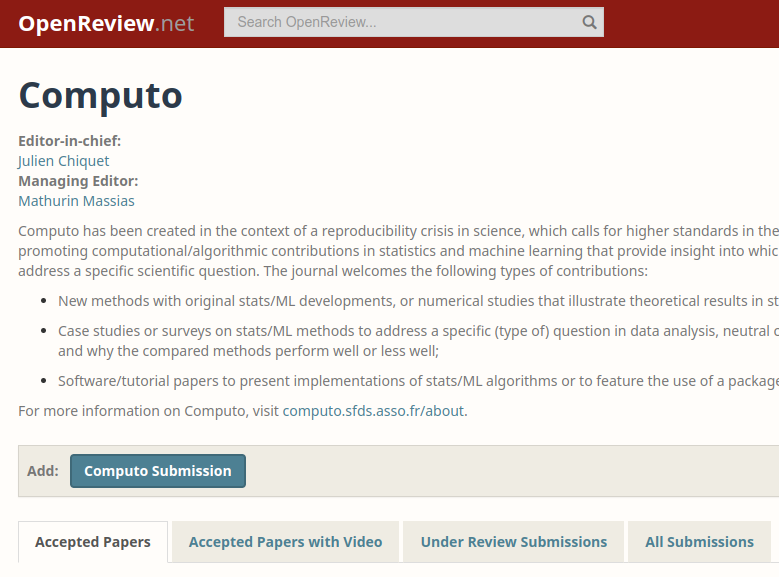This screenshot has width=779, height=577.
Task: Click the New methods bullet text
Action: coord(418,301)
